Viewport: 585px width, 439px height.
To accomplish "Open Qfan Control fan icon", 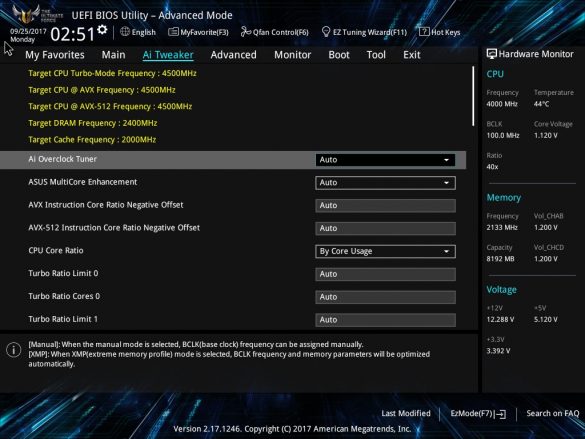I will pyautogui.click(x=245, y=32).
